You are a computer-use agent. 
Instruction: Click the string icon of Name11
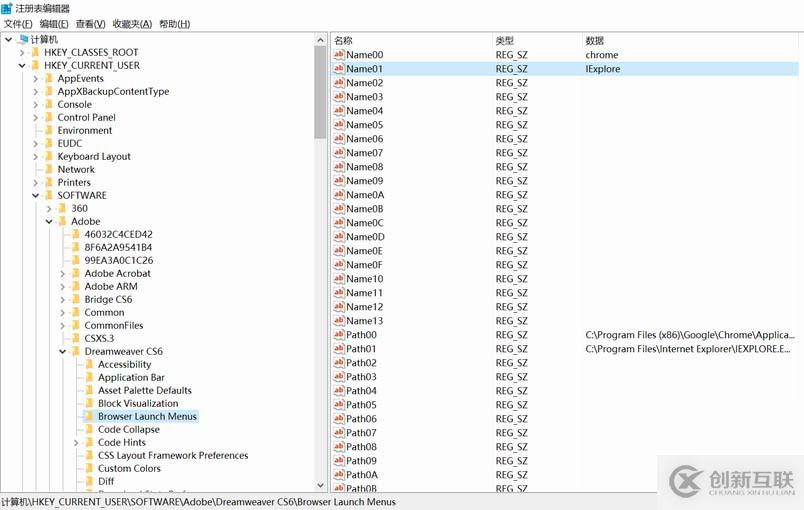[339, 292]
